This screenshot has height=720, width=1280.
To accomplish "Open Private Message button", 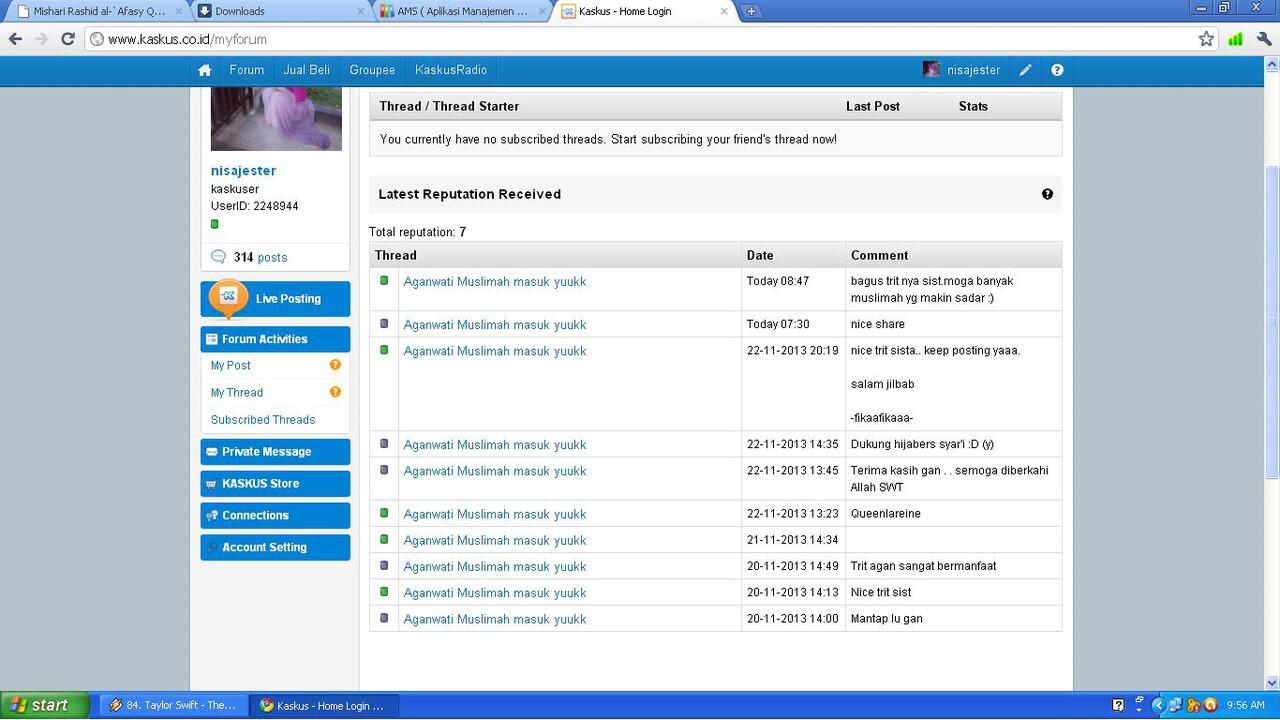I will click(x=275, y=452).
